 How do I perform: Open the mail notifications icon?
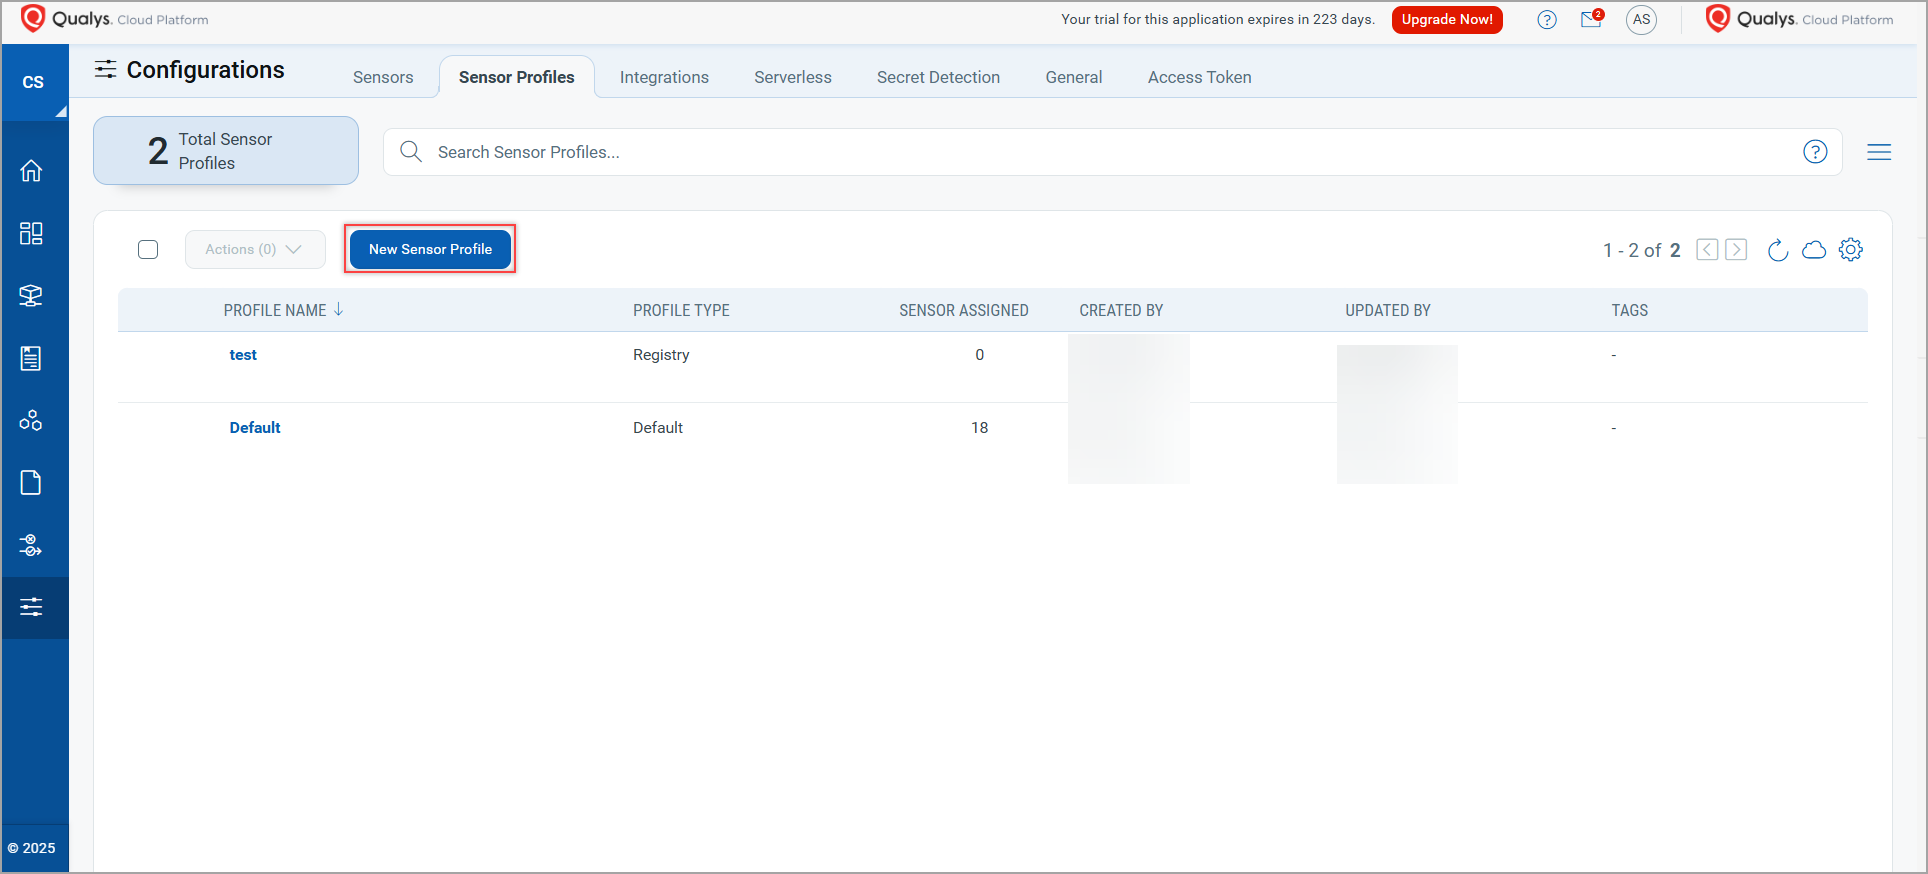(1591, 19)
